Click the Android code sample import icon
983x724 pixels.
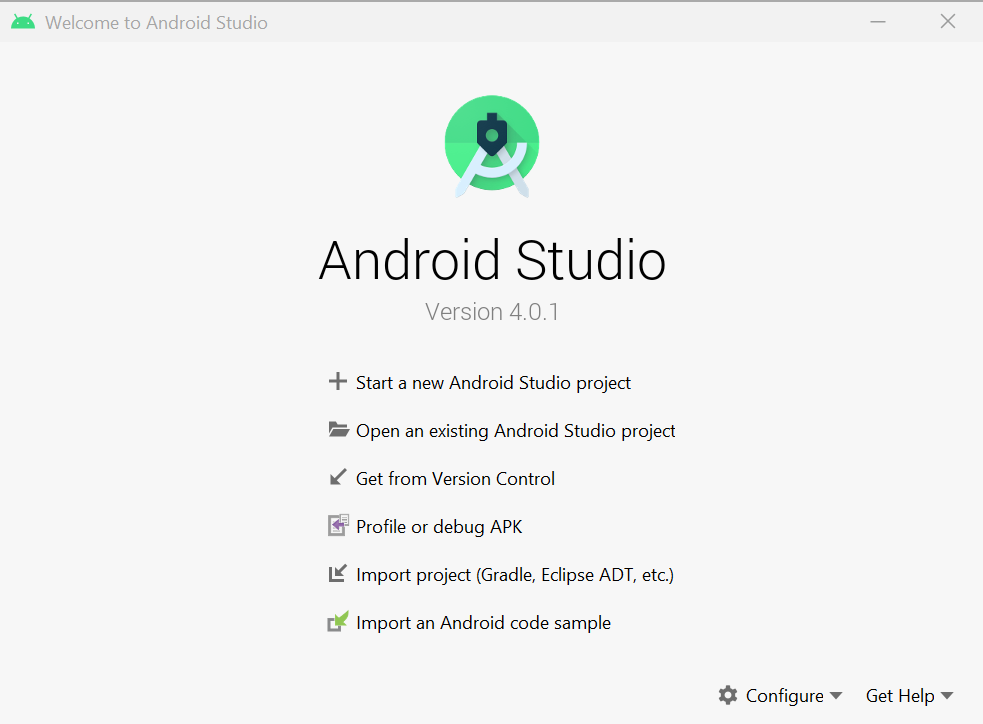pos(338,622)
